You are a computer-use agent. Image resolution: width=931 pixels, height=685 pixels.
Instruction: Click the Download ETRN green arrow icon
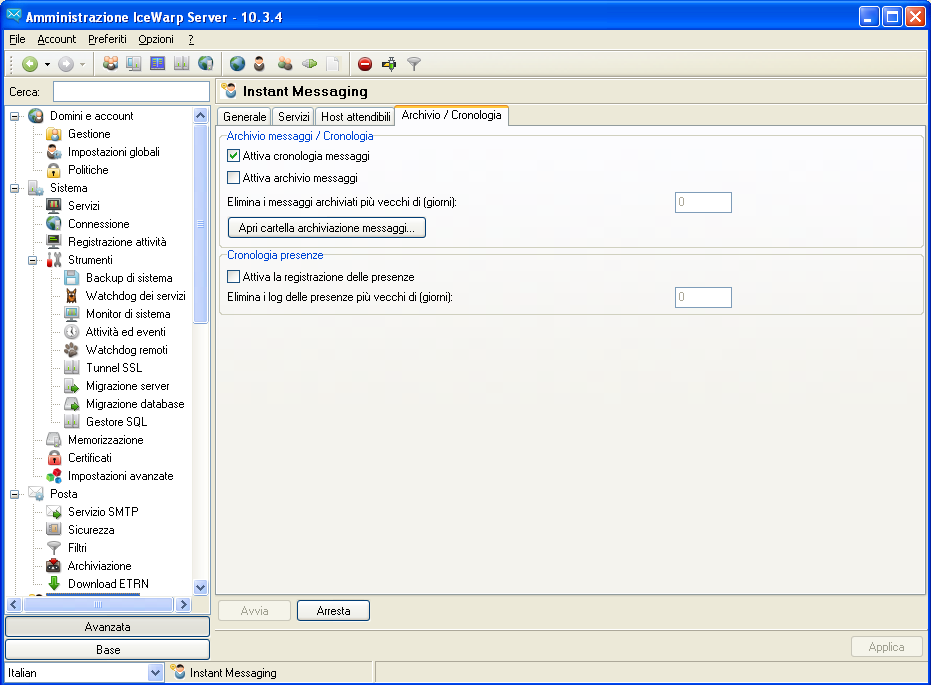click(x=54, y=583)
